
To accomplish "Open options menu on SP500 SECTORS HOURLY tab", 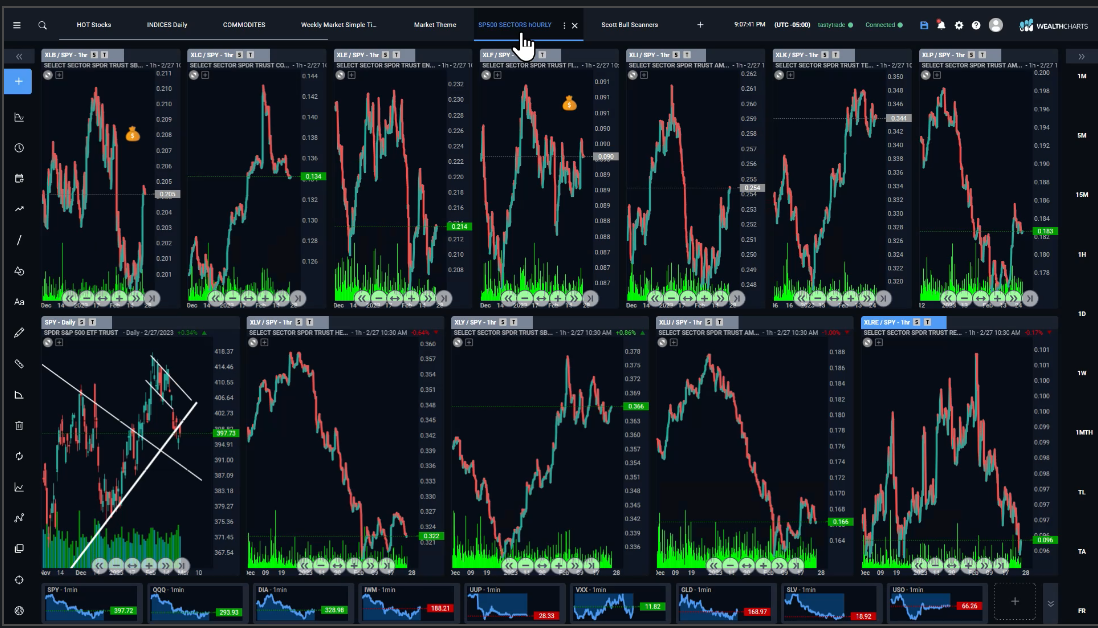I will point(564,25).
